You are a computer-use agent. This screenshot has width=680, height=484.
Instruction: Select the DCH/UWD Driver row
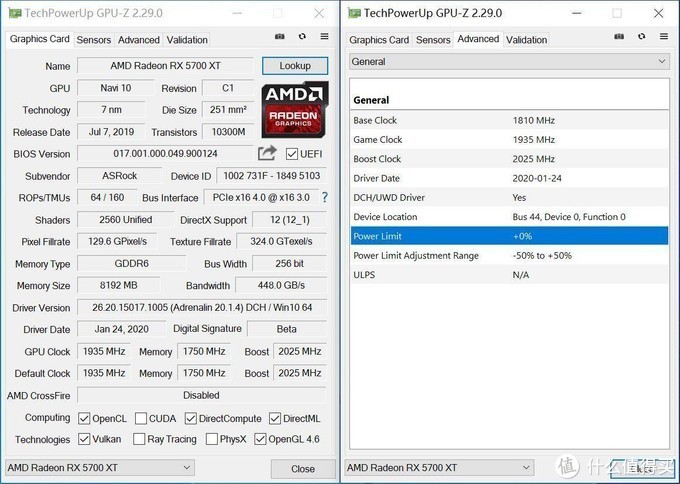point(509,197)
